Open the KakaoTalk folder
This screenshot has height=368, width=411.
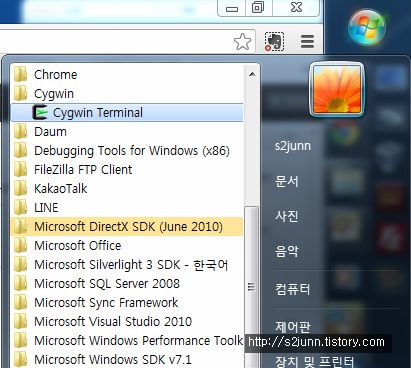tap(127, 188)
